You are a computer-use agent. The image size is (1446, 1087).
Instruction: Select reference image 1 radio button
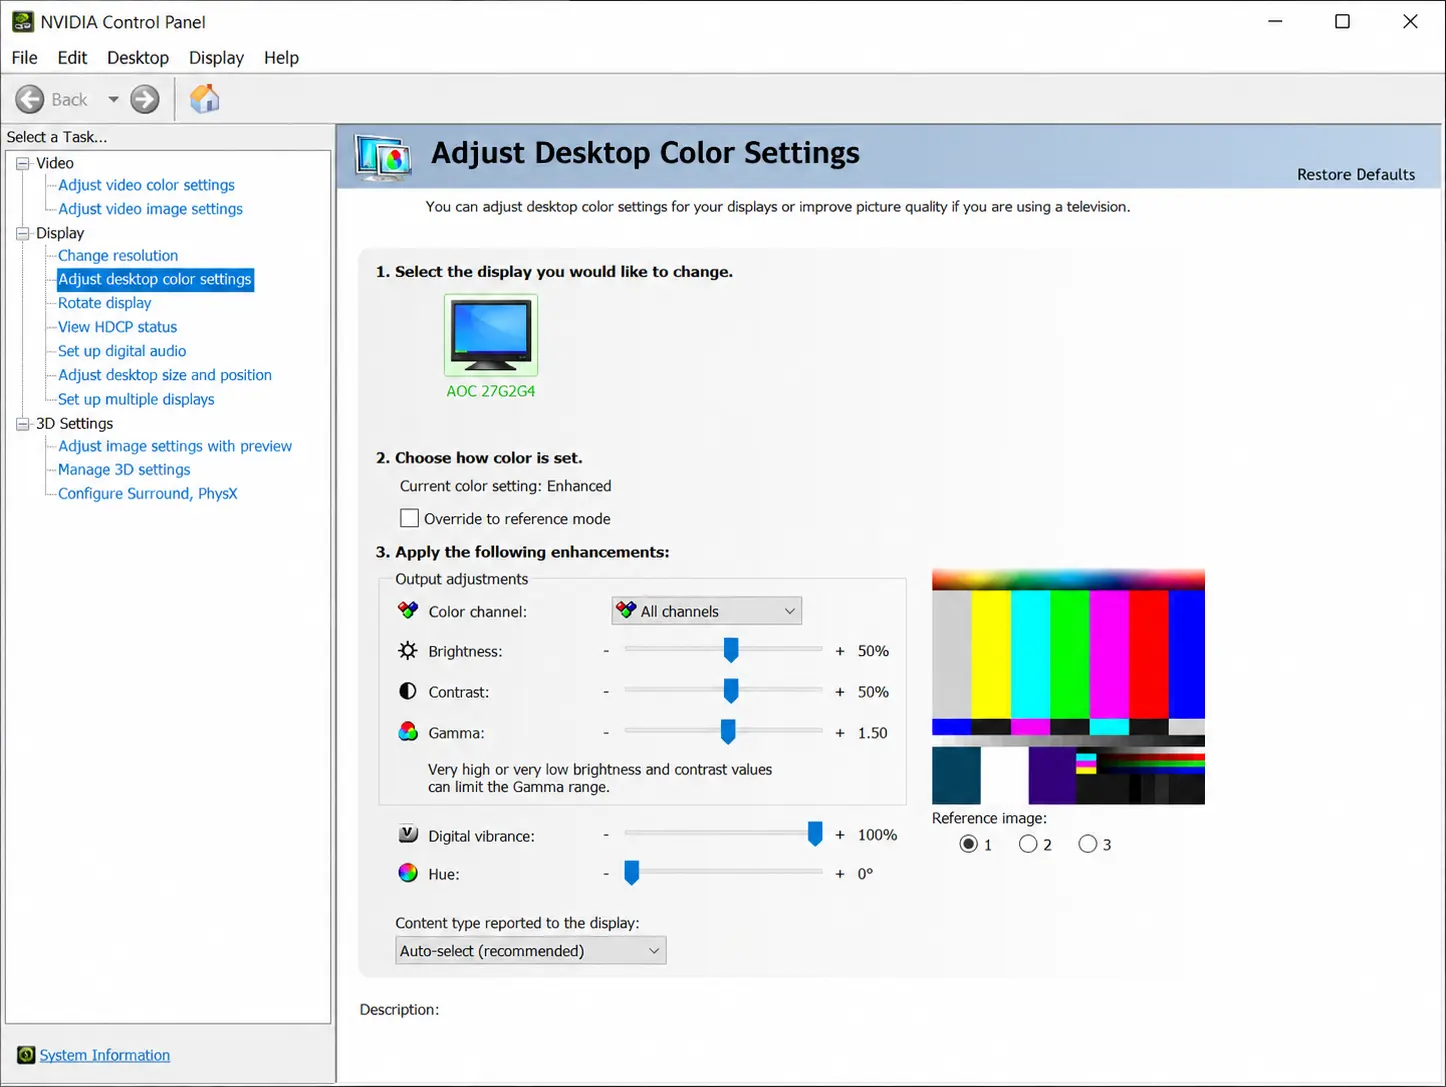(x=968, y=844)
